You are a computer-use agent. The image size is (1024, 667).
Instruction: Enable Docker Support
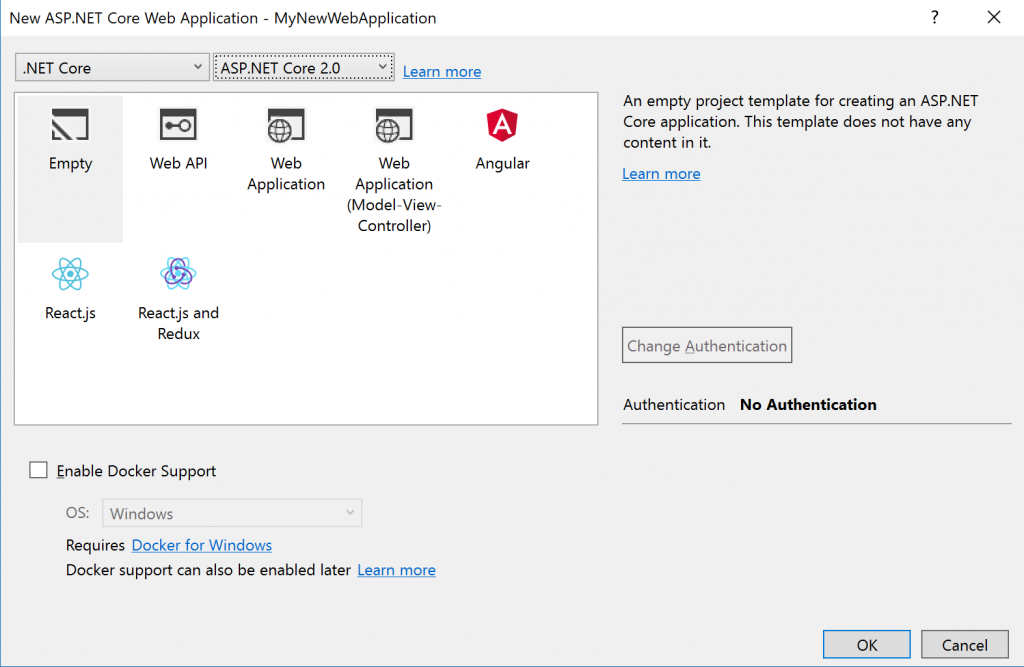point(38,469)
